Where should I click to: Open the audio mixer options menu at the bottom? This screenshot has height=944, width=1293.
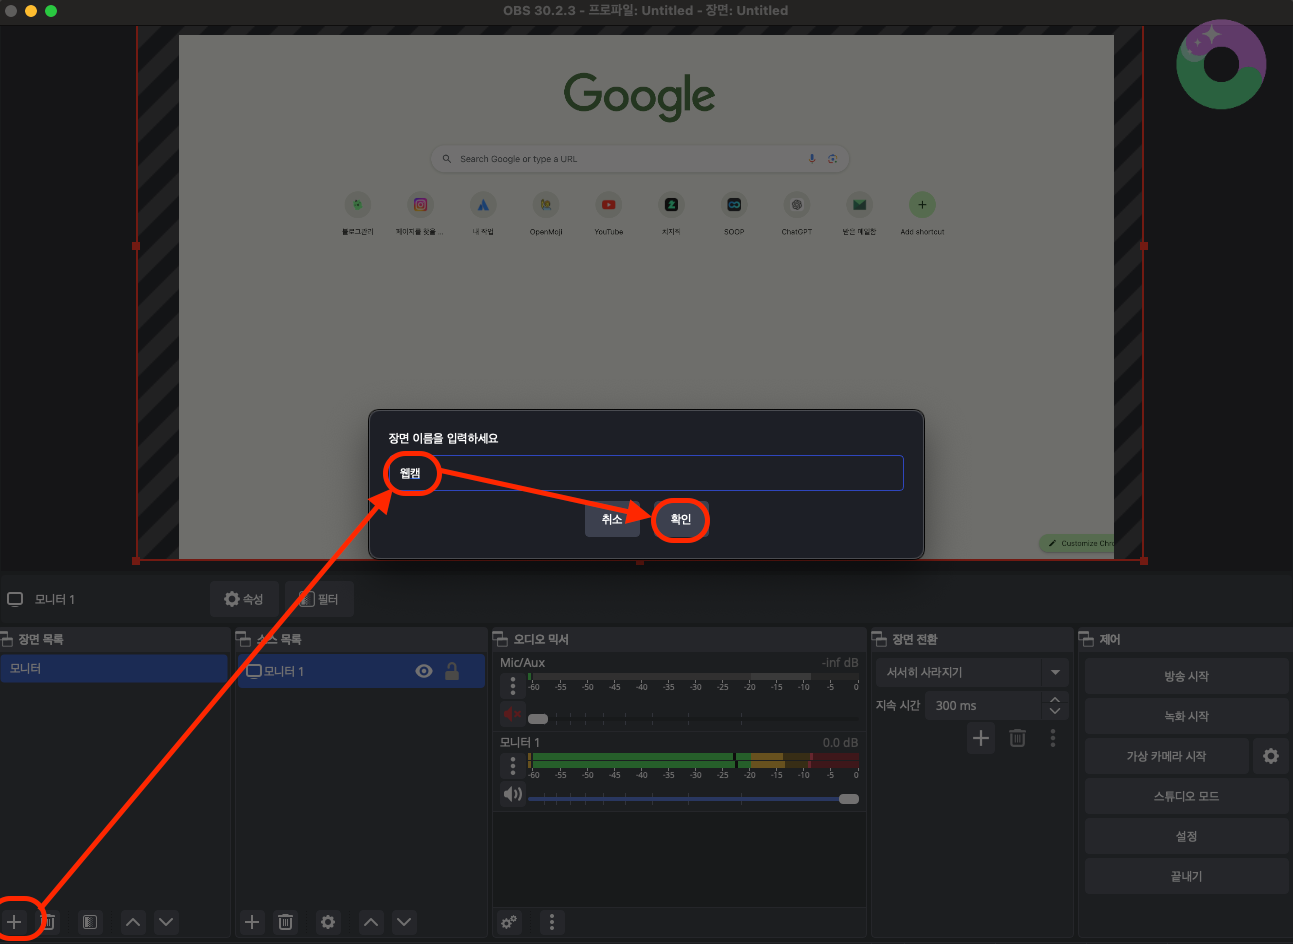[551, 922]
